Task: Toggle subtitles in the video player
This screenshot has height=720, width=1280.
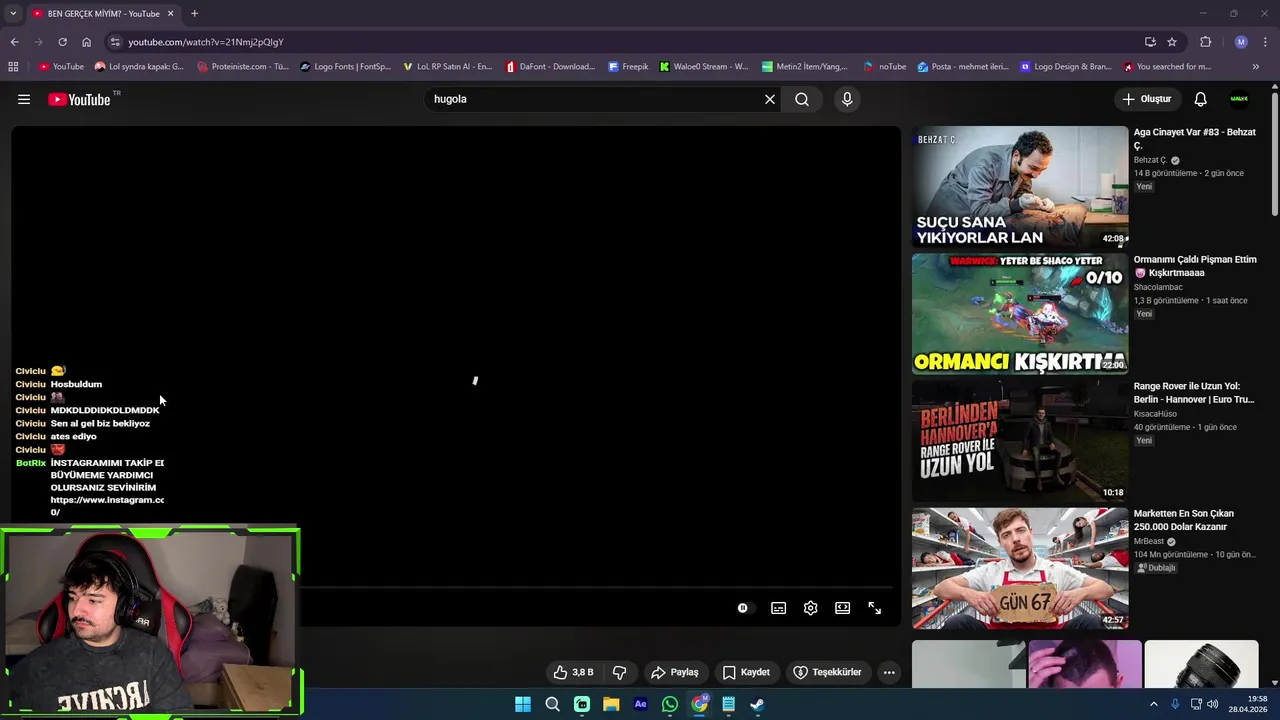Action: point(779,608)
